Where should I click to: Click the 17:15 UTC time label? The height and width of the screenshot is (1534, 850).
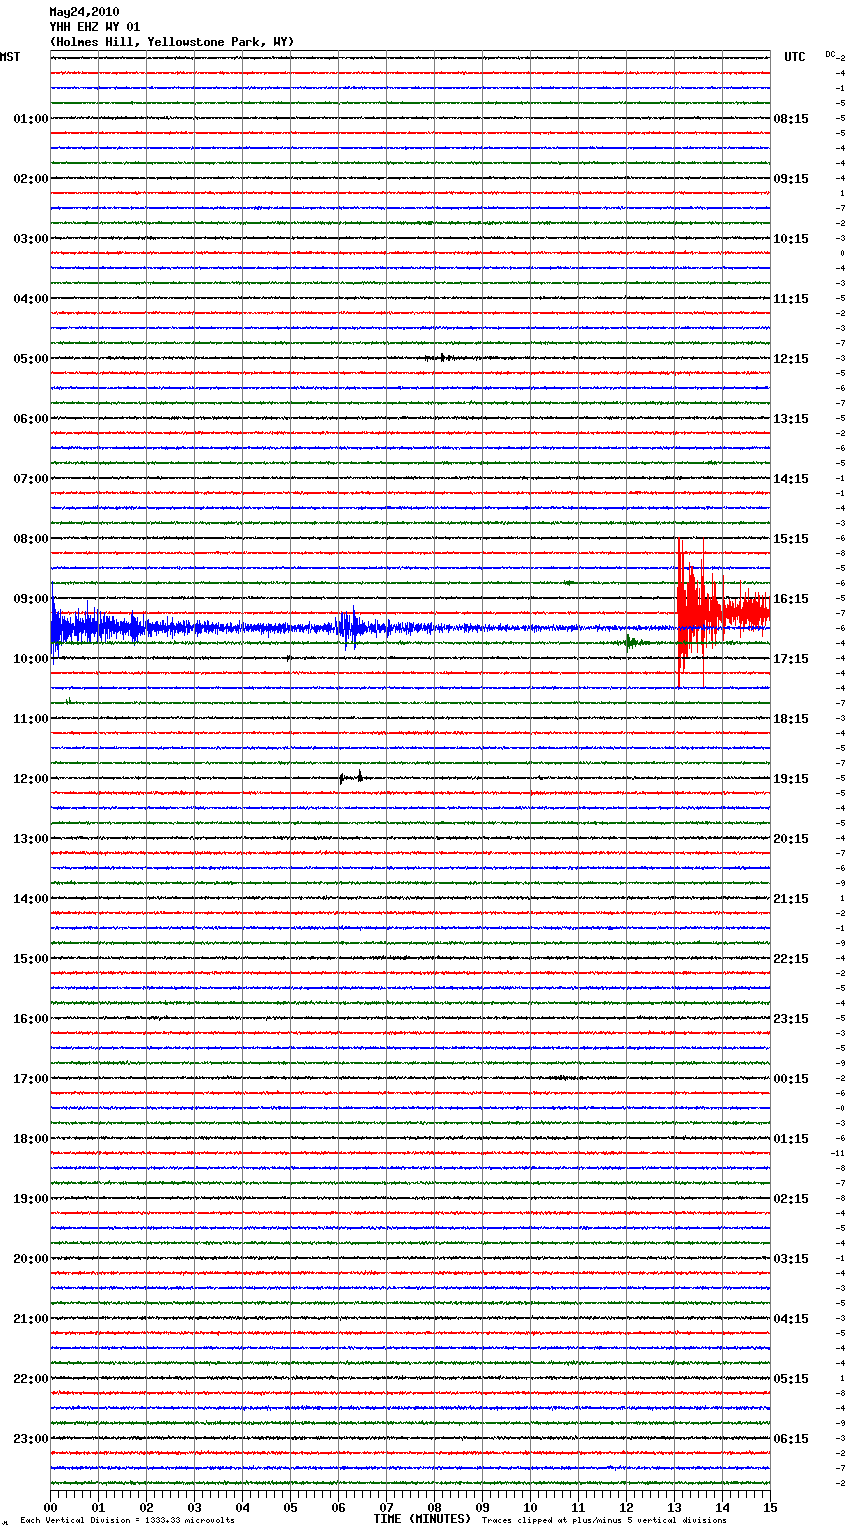pyautogui.click(x=791, y=659)
